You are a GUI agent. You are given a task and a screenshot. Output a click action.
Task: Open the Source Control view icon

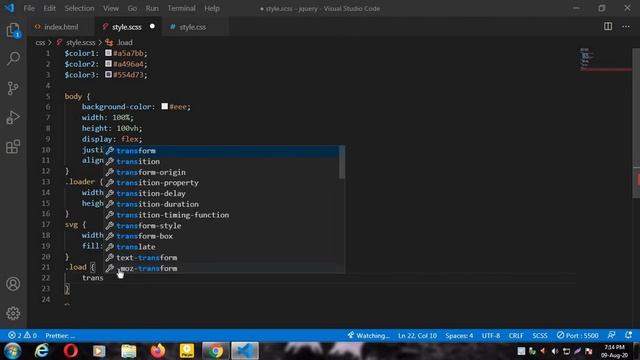[13, 88]
